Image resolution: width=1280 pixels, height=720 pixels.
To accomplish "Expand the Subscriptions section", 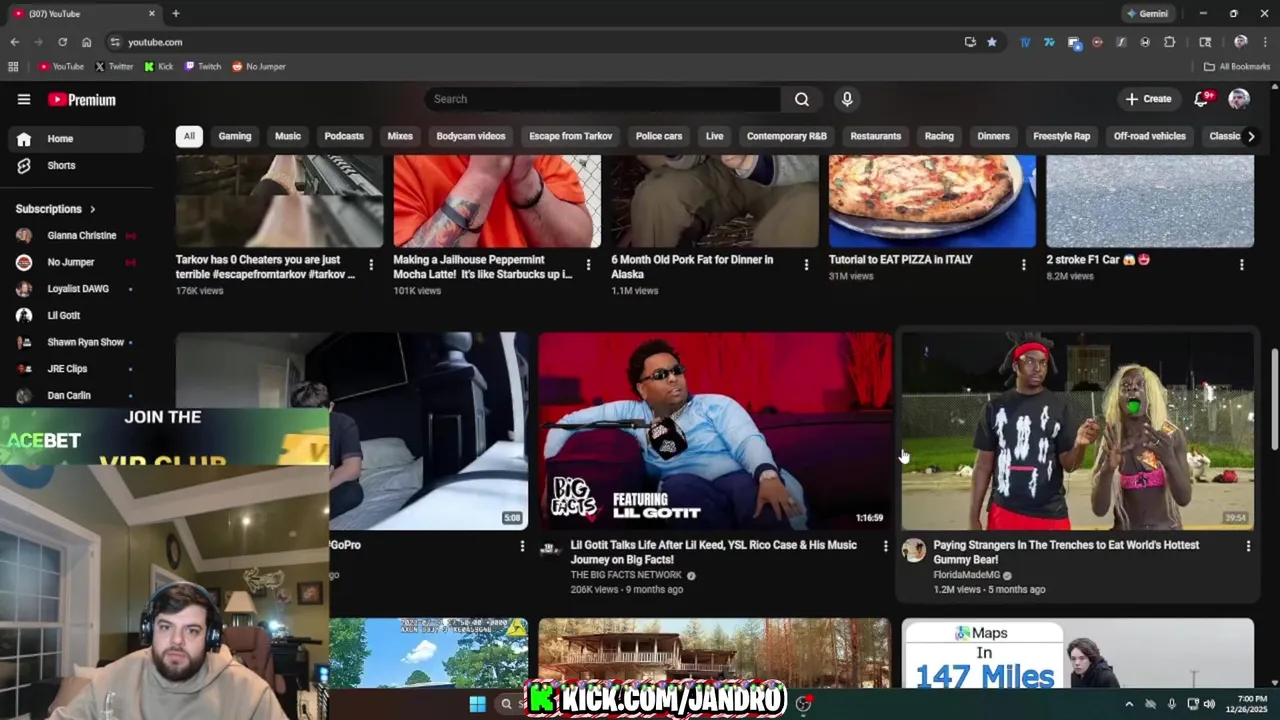I will click(x=55, y=209).
